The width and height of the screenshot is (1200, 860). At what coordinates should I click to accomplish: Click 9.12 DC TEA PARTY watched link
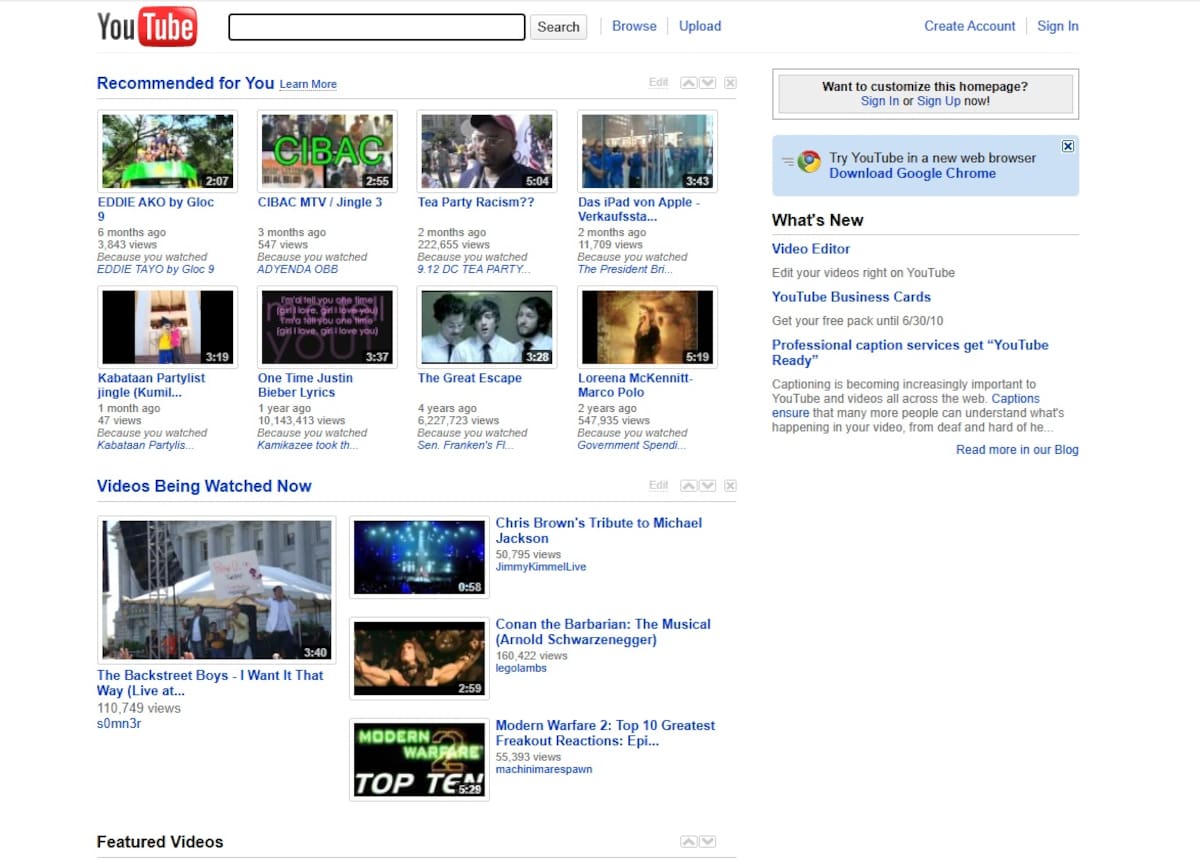point(474,269)
